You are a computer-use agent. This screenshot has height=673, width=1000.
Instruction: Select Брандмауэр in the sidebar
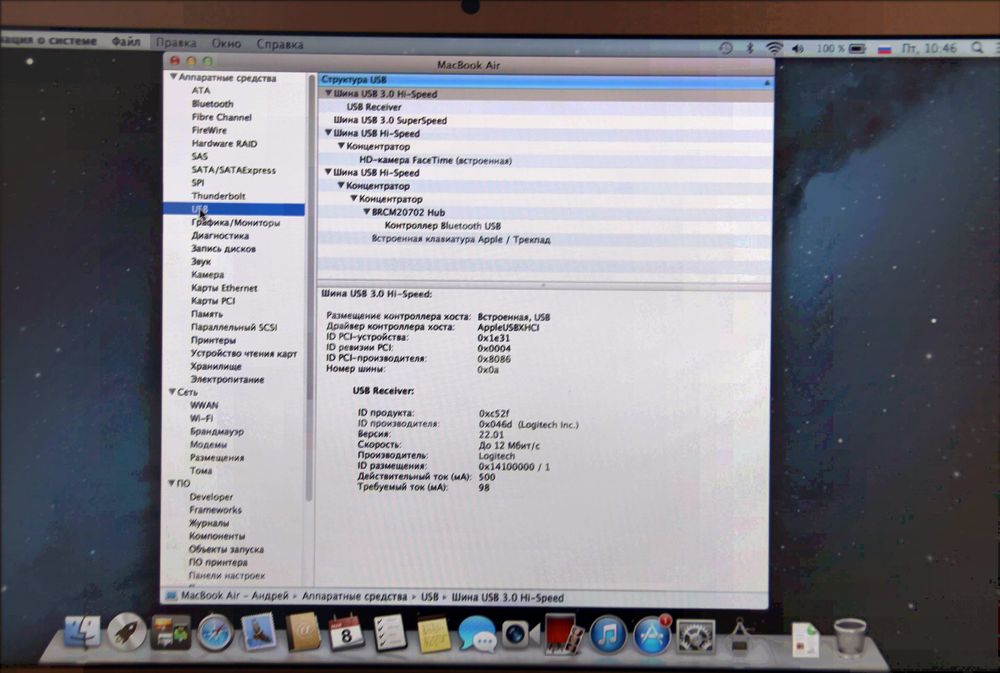point(217,431)
